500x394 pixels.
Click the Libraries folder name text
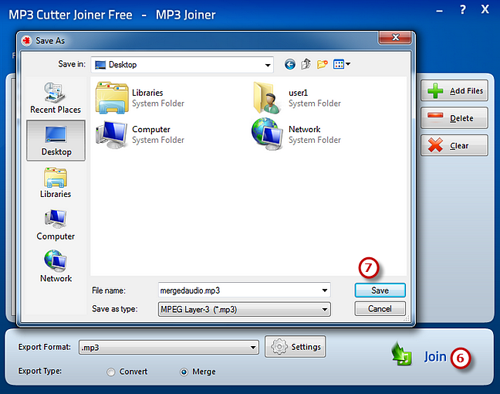pos(147,93)
